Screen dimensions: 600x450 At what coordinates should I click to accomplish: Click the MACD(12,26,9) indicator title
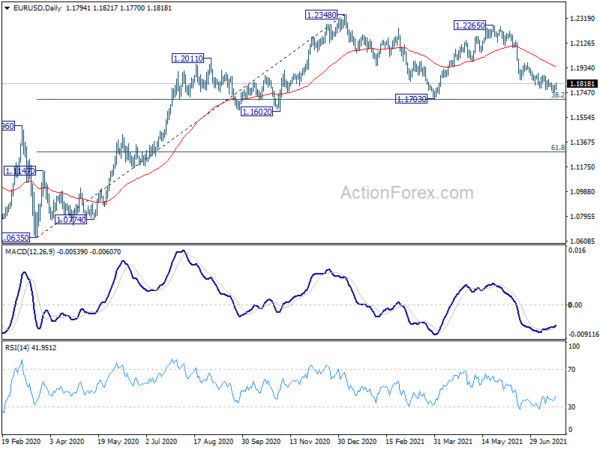30,252
